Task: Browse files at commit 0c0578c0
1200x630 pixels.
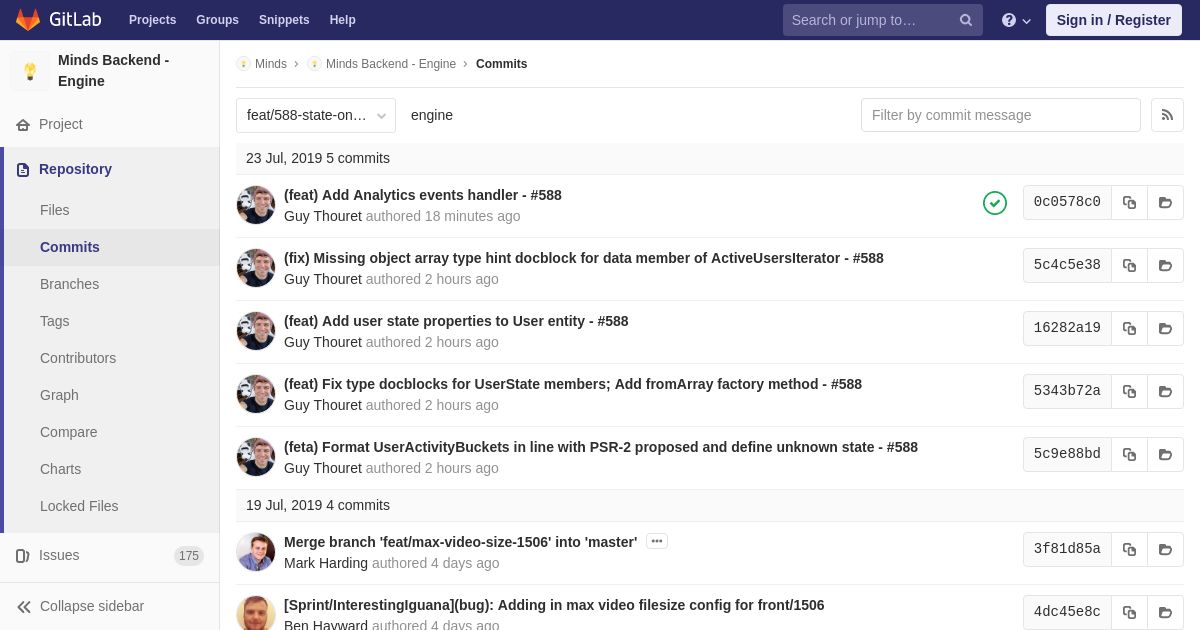Action: pos(1165,202)
